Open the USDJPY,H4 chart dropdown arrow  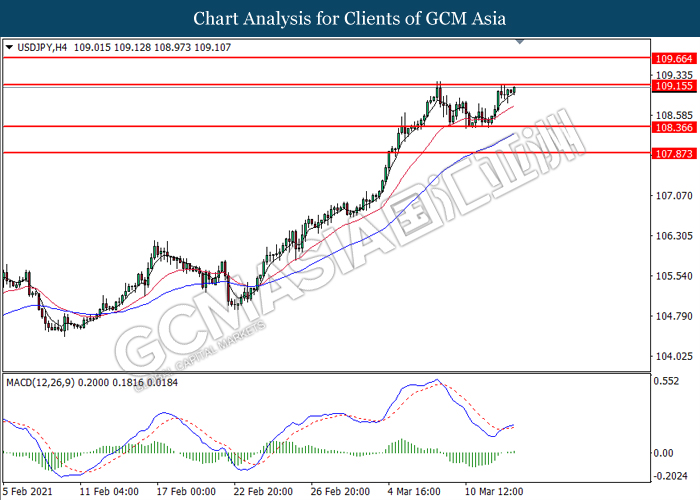(9, 47)
